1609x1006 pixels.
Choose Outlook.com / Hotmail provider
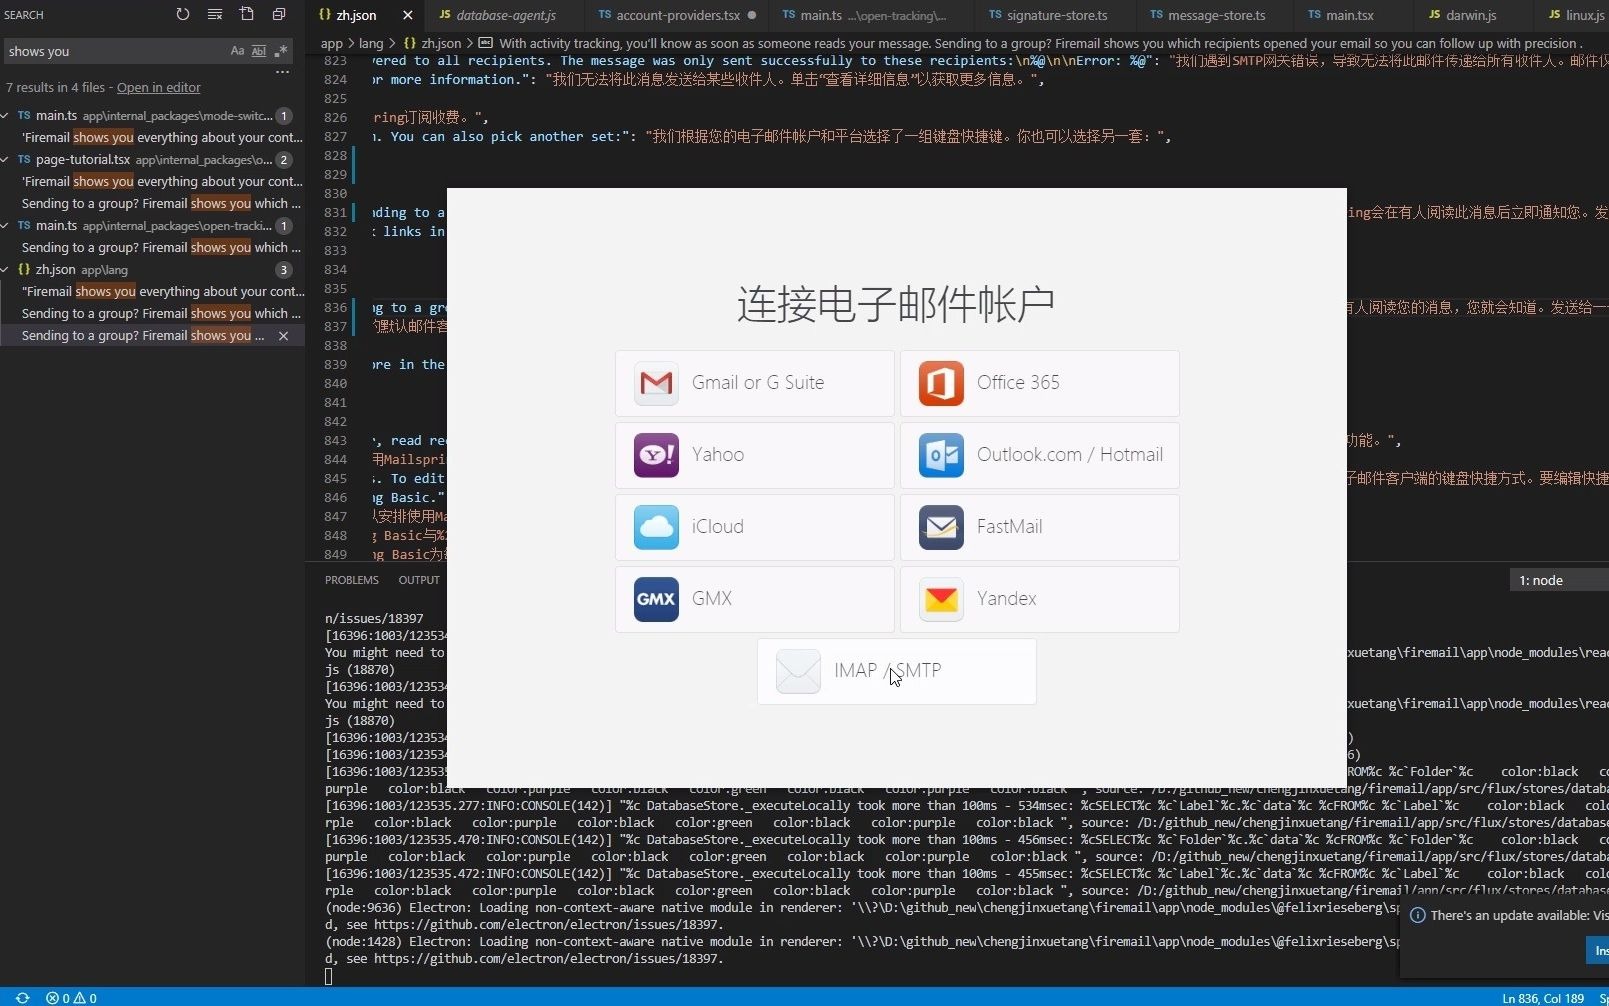click(1040, 455)
